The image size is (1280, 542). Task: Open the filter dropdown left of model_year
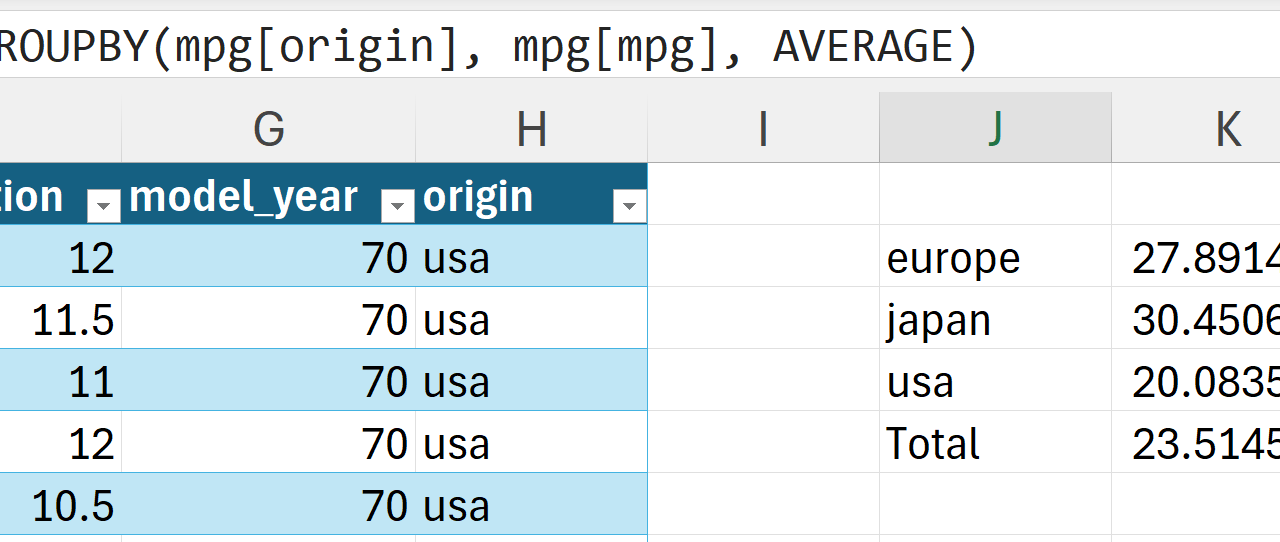(x=104, y=206)
